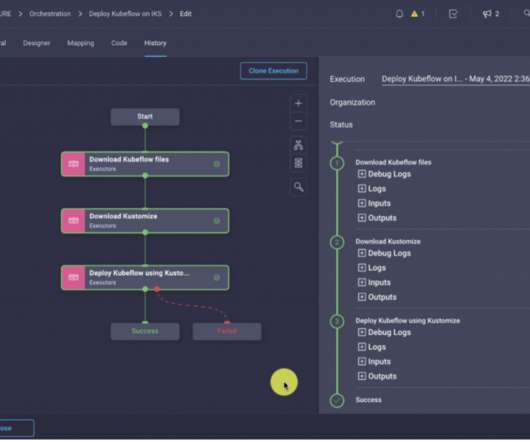Click the pink Download Kustomize task icon
This screenshot has width=530, height=442.
point(73,221)
